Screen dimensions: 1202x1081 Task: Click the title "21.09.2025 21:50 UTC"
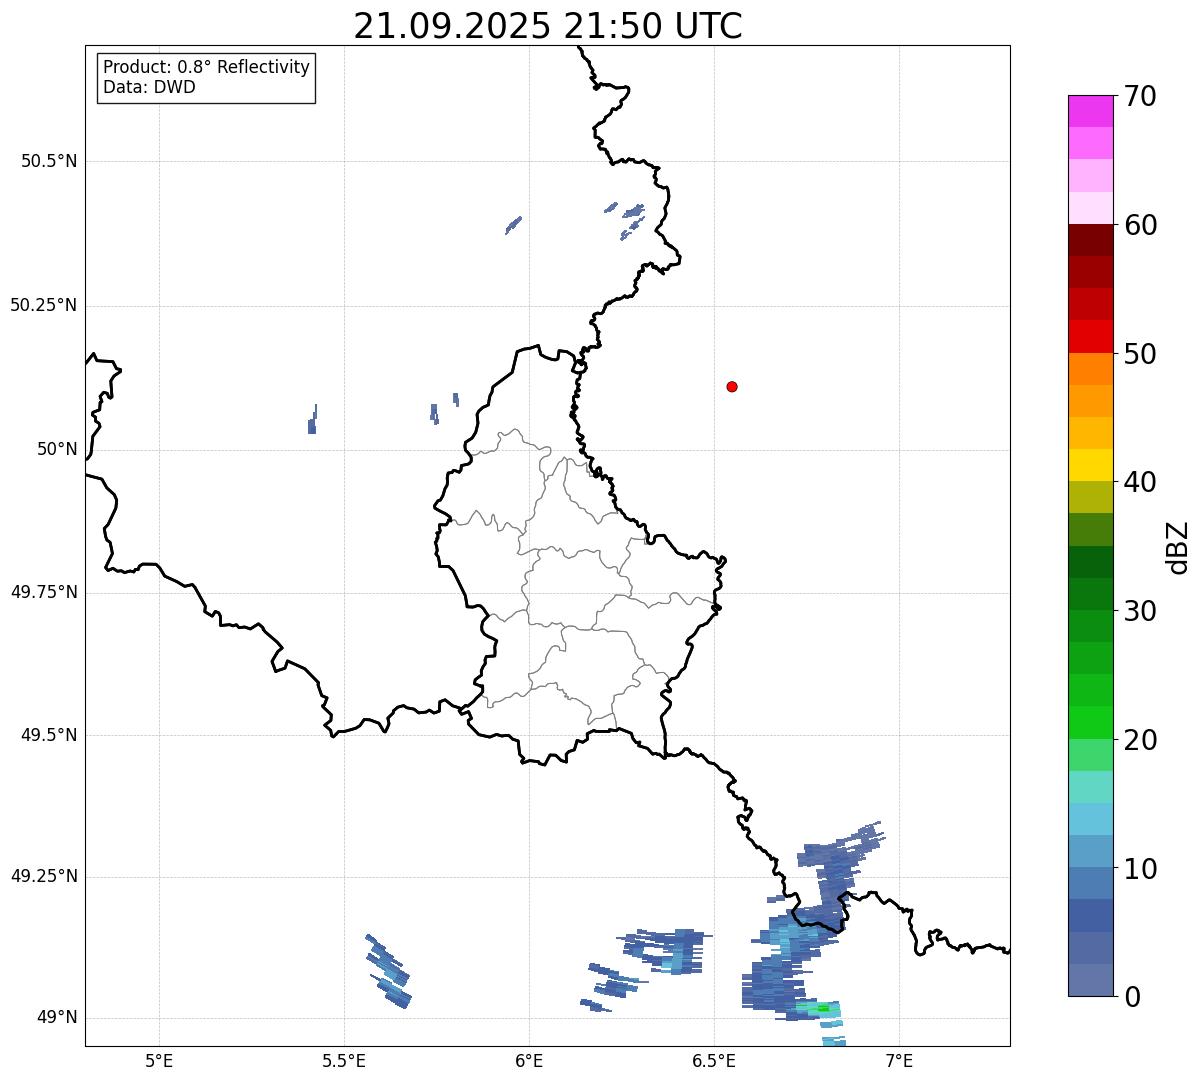click(548, 26)
